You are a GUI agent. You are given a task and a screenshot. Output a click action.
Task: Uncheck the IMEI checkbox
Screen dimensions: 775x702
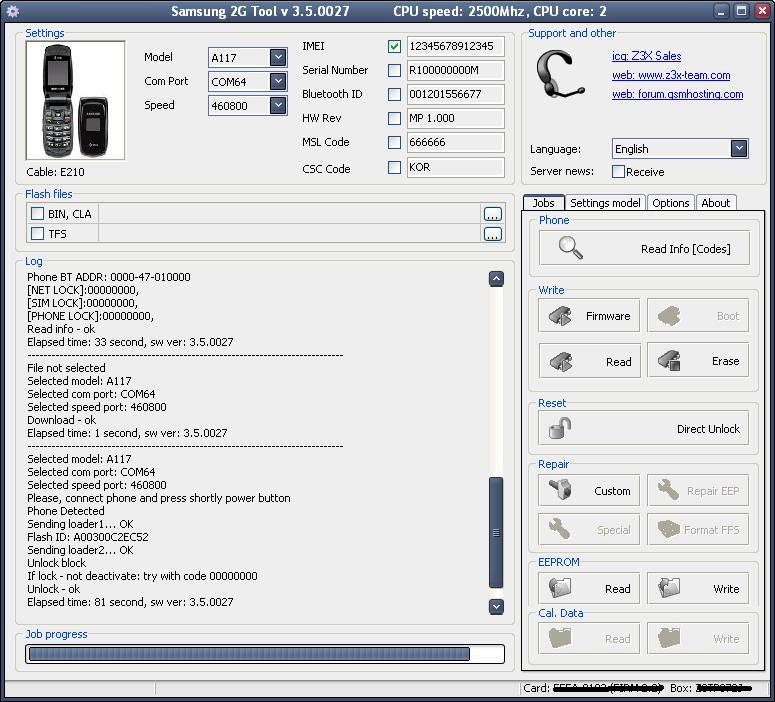(394, 46)
